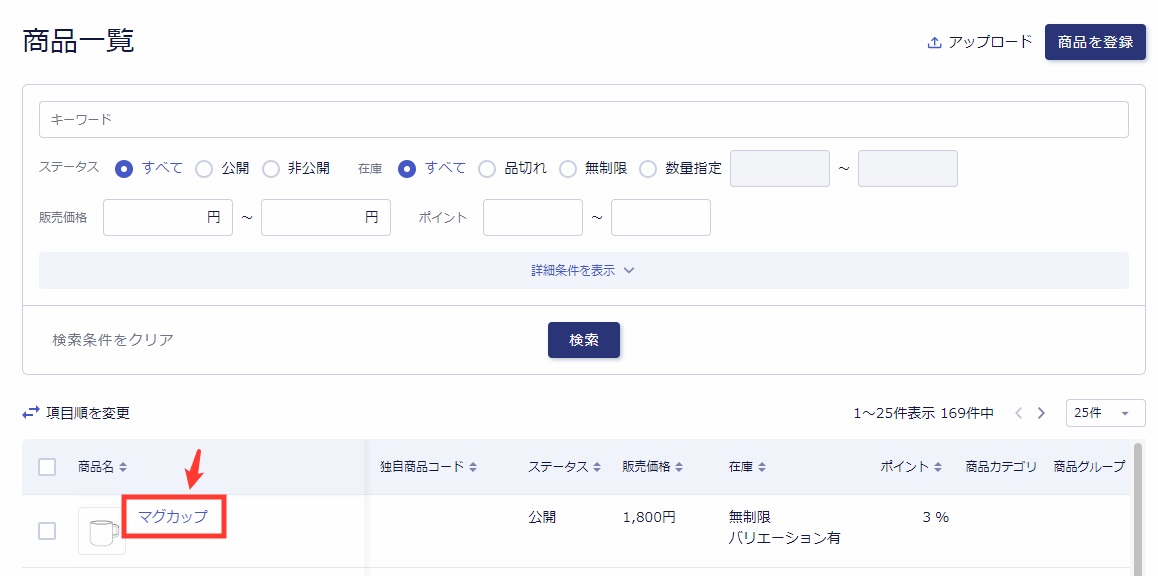The width and height of the screenshot is (1158, 576).
Task: Click the upload arrow icon beside アップロード
Action: coord(934,43)
